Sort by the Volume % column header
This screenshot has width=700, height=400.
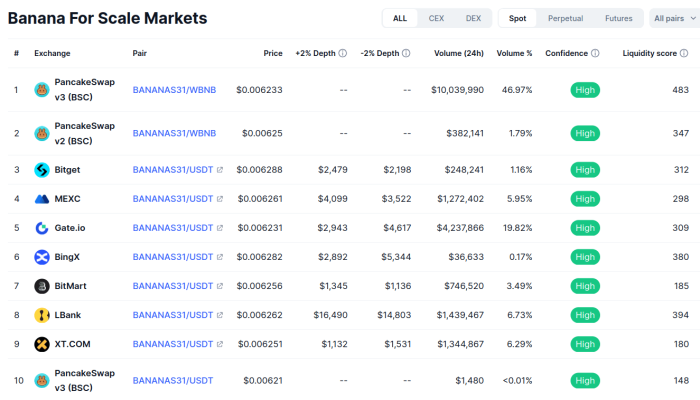[x=514, y=53]
